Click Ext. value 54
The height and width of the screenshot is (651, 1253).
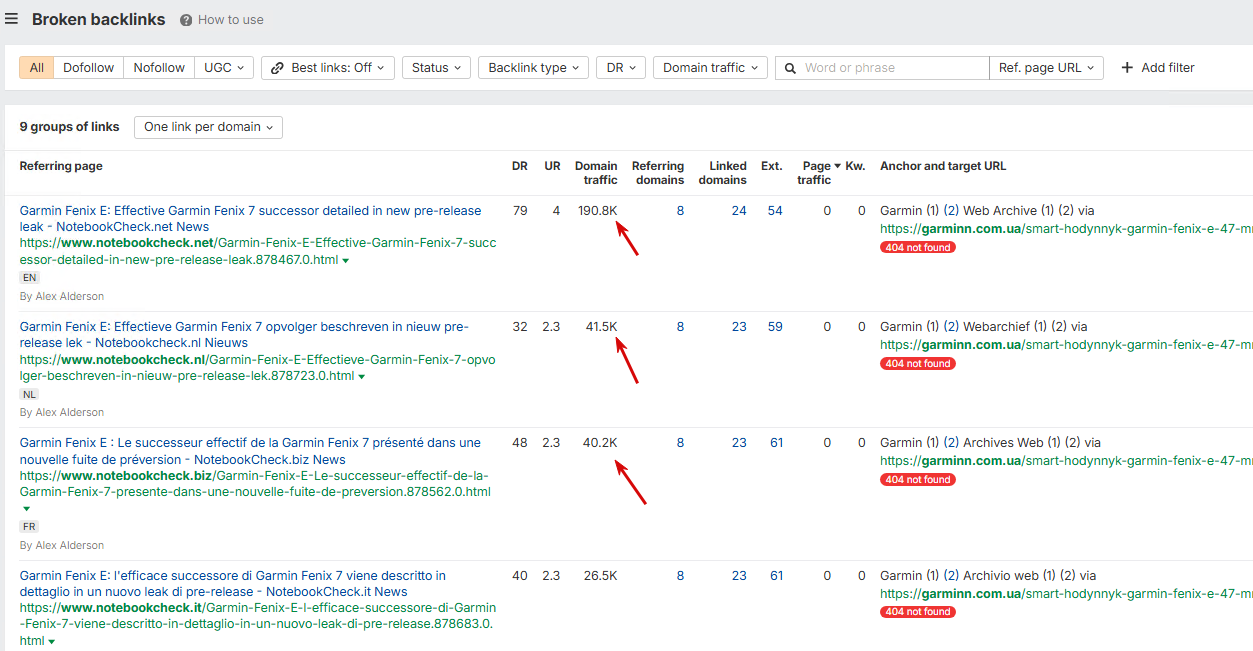(x=775, y=211)
